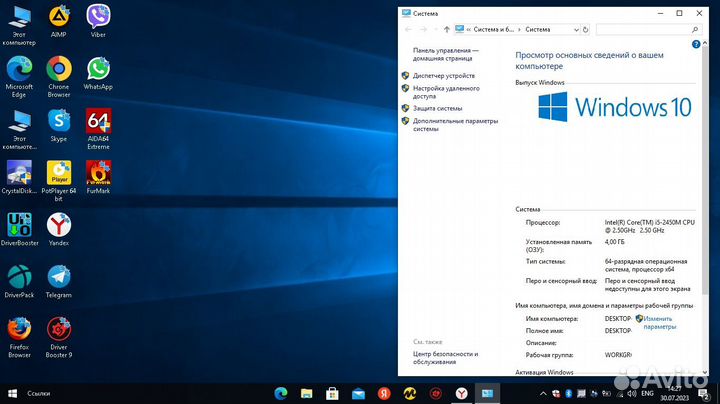Click the refresh button by the address bar
This screenshot has width=720, height=404.
click(585, 29)
